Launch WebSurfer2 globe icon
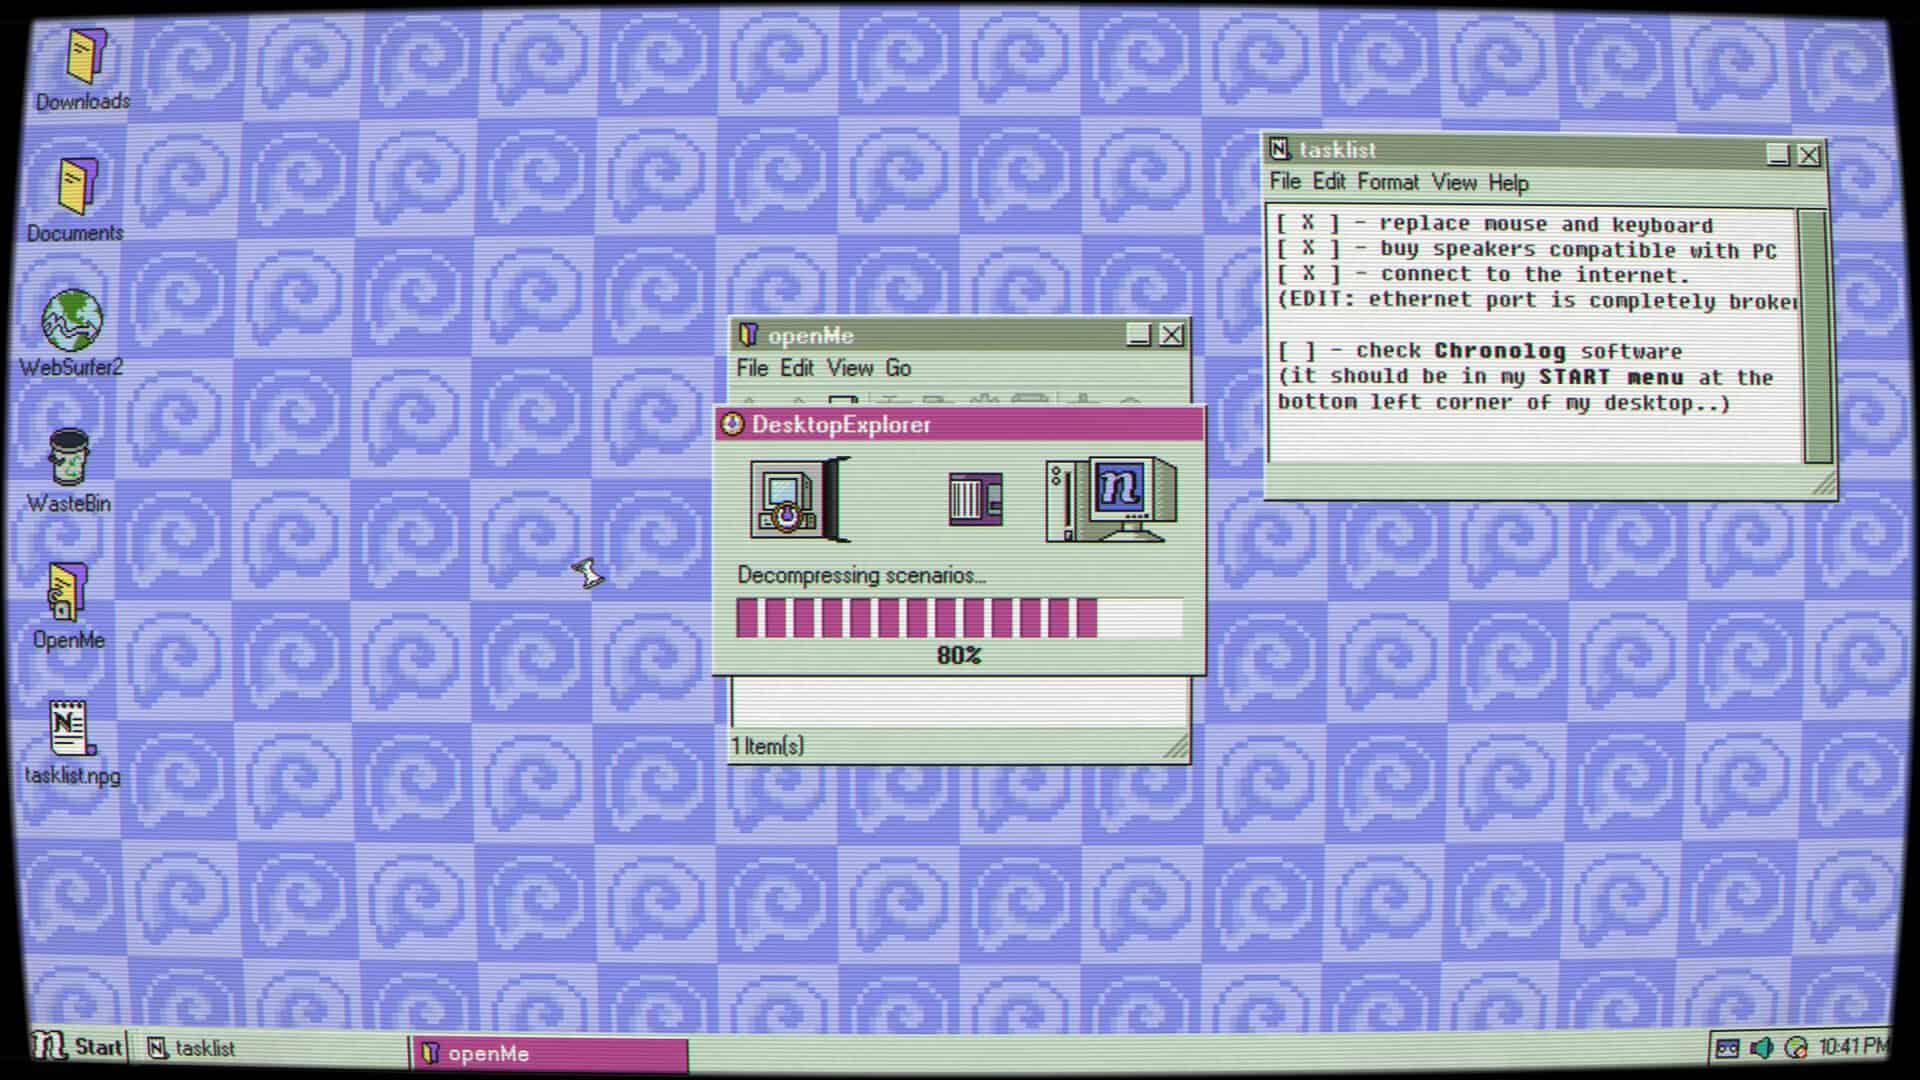The image size is (1920, 1080). point(72,320)
